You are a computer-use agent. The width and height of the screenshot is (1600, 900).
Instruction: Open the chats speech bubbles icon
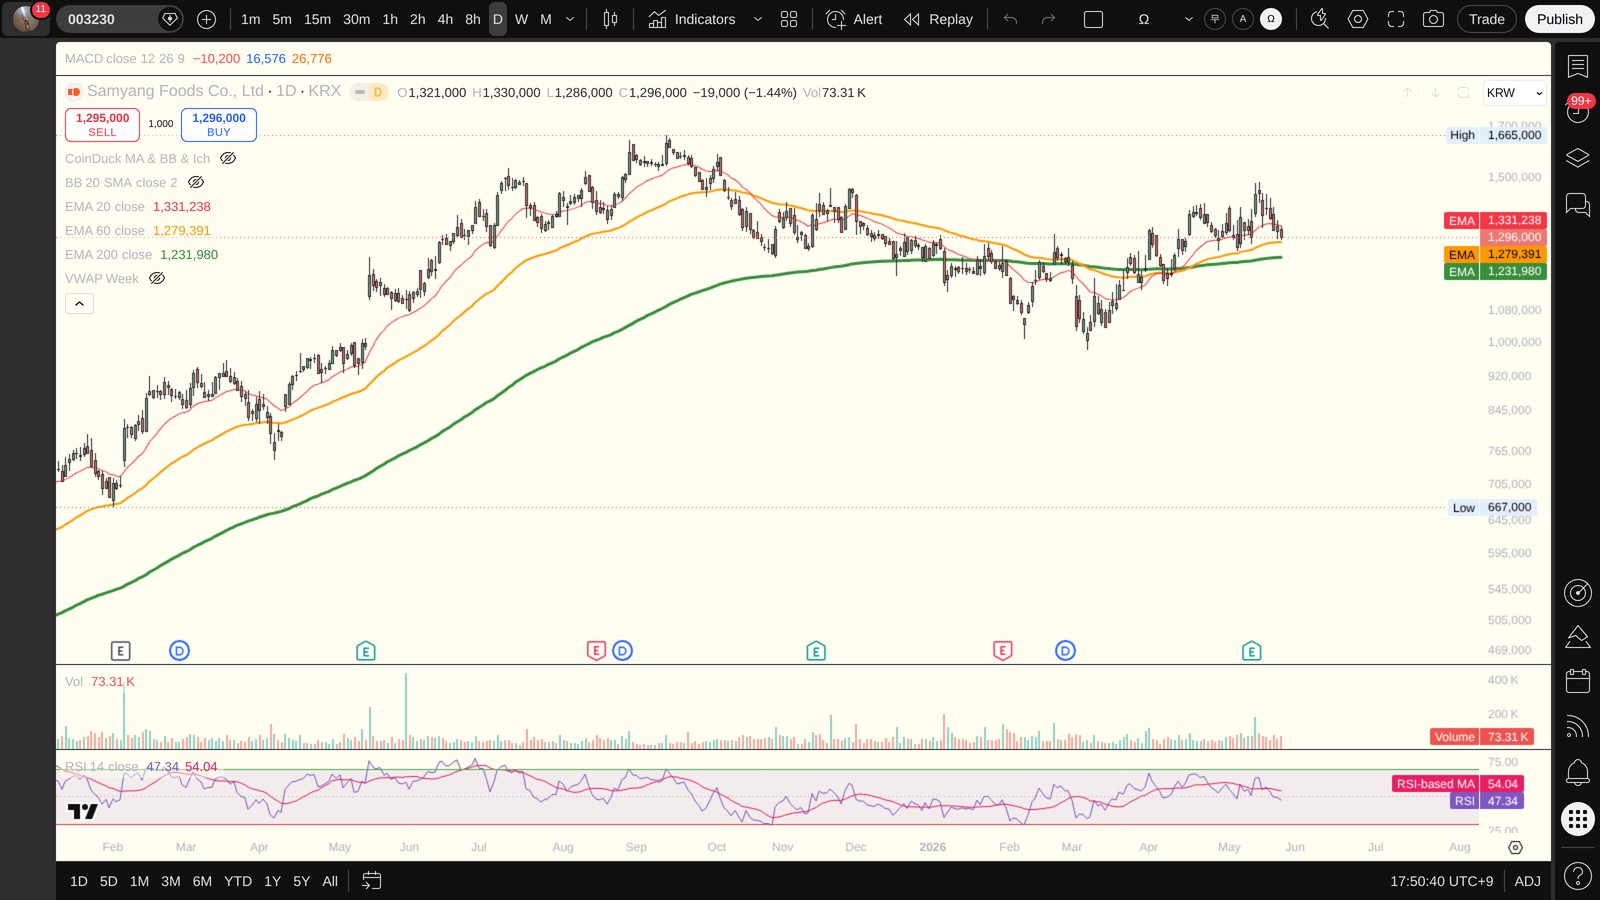(1578, 205)
